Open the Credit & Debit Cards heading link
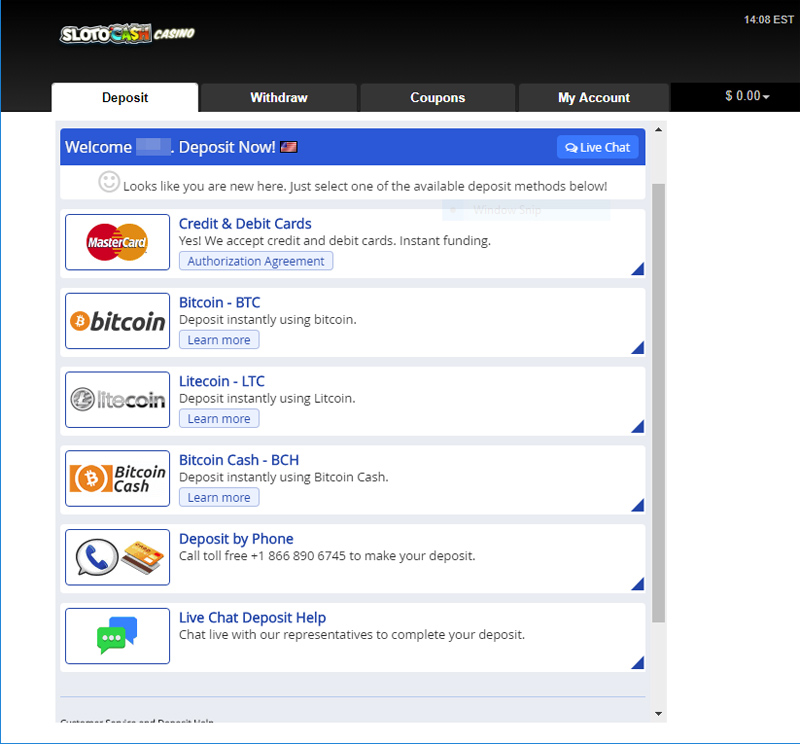Viewport: 800px width, 744px height. click(x=245, y=224)
